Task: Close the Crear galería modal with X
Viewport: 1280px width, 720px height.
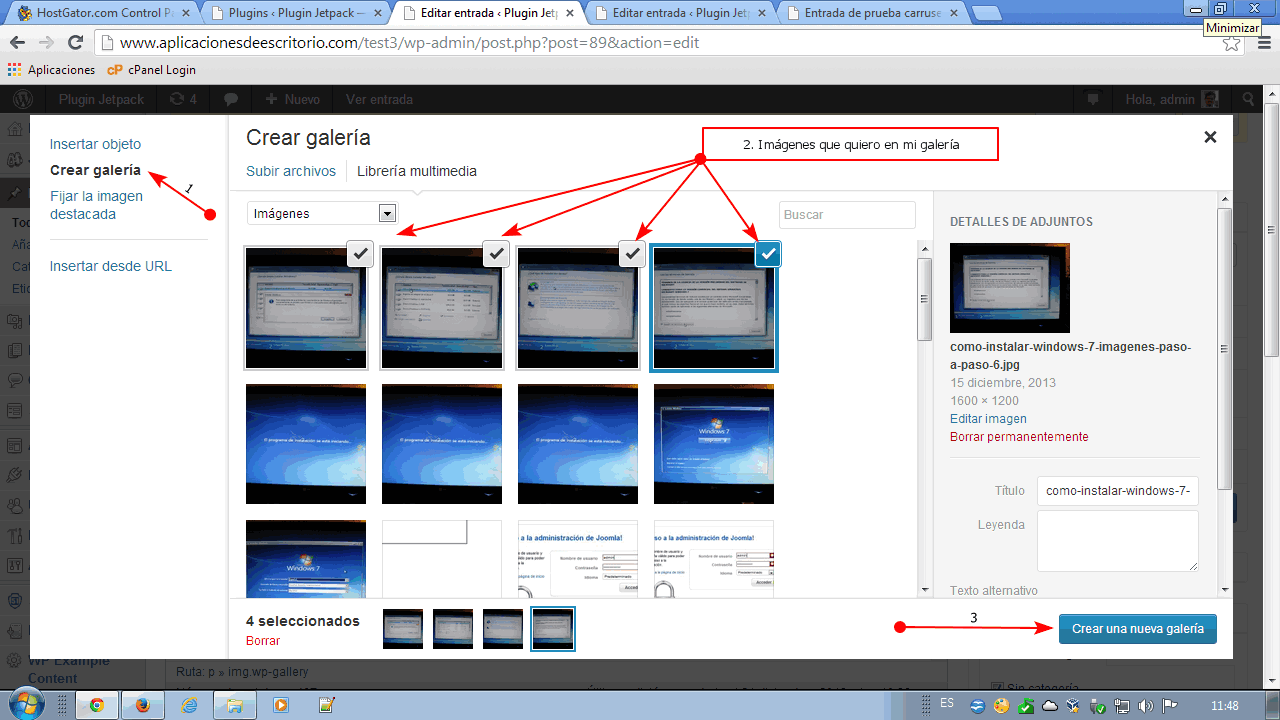Action: [1210, 138]
